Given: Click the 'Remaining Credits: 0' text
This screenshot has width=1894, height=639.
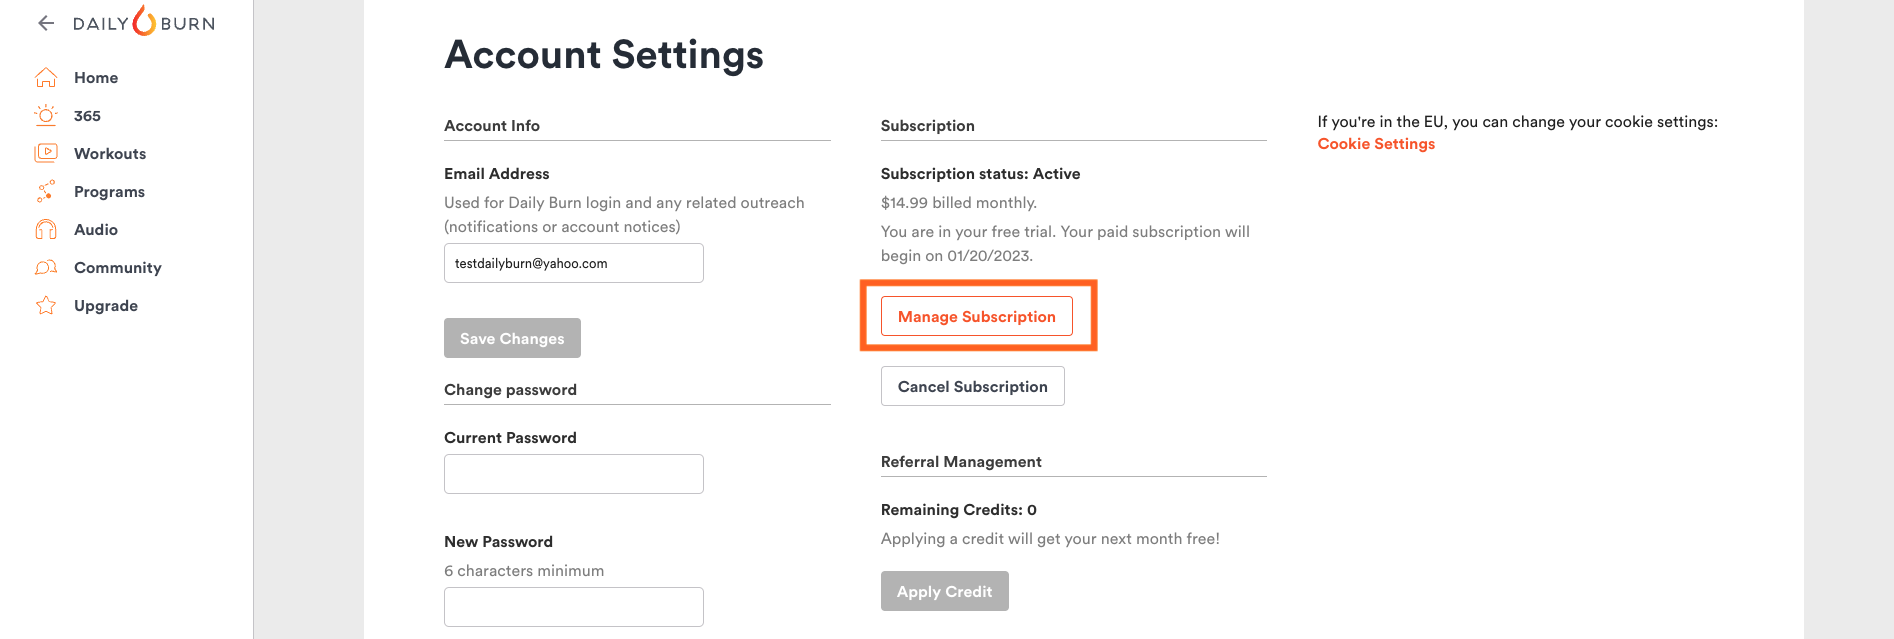Looking at the screenshot, I should (x=959, y=509).
